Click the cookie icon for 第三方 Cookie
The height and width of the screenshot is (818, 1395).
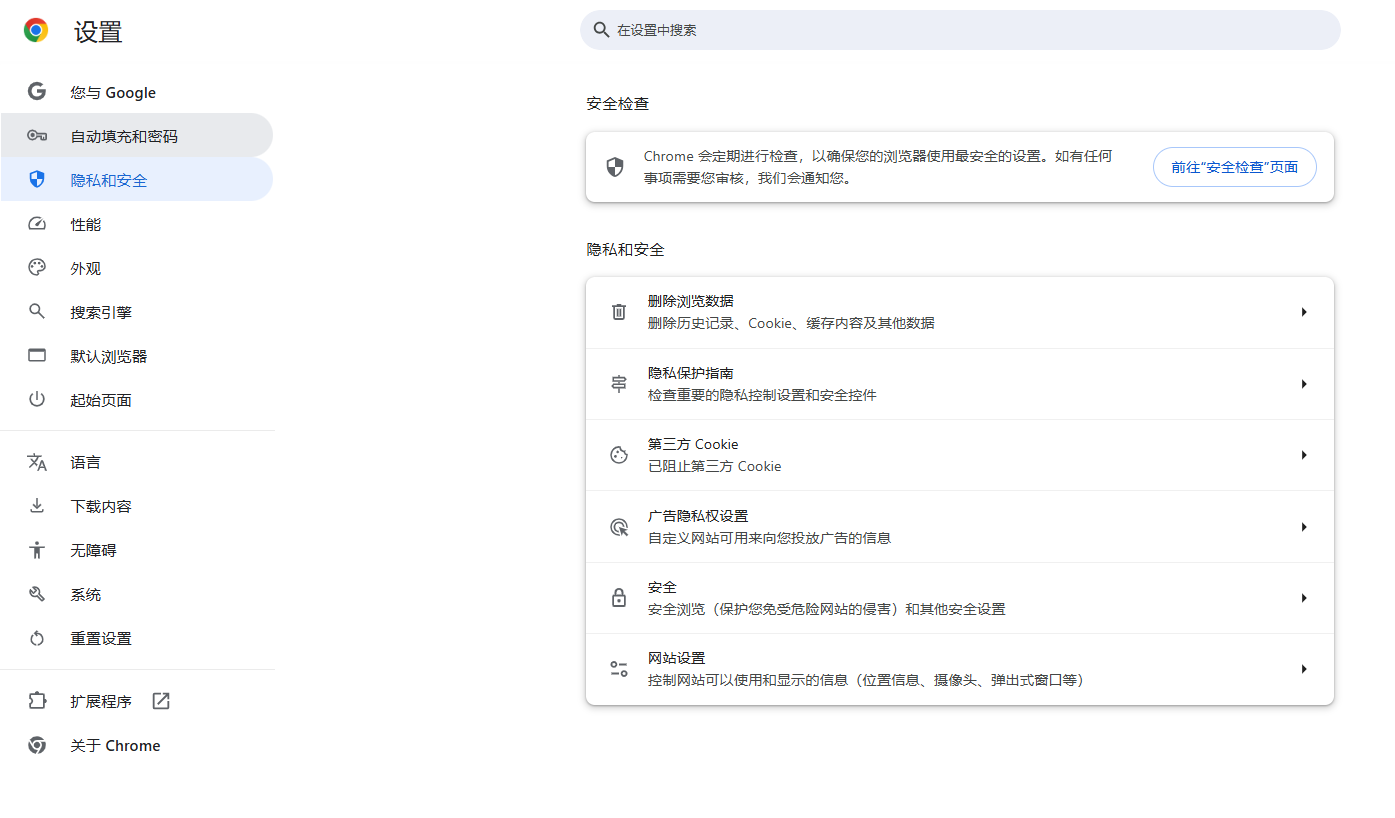[x=619, y=455]
